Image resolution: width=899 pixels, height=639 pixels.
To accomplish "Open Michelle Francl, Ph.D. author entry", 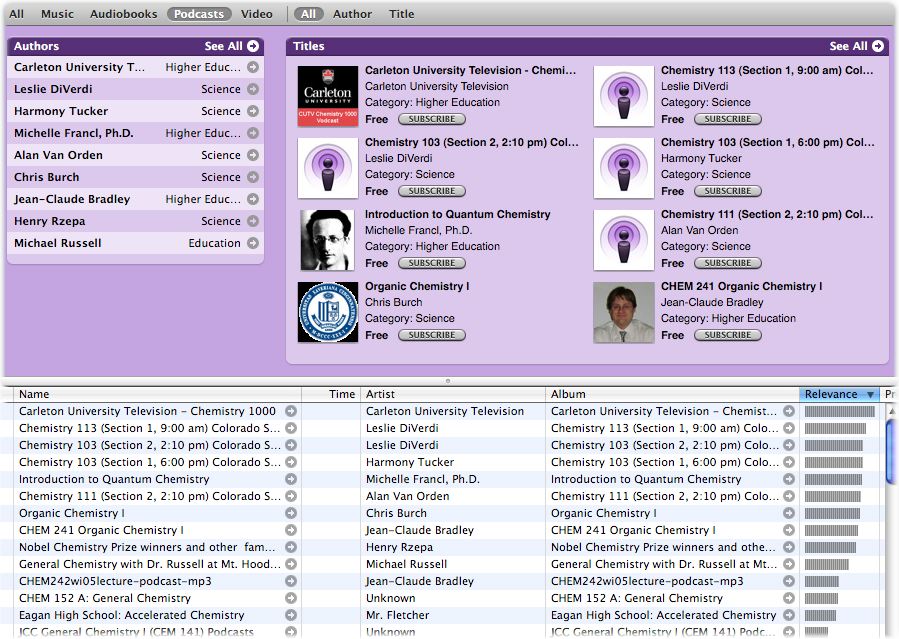I will (x=135, y=133).
